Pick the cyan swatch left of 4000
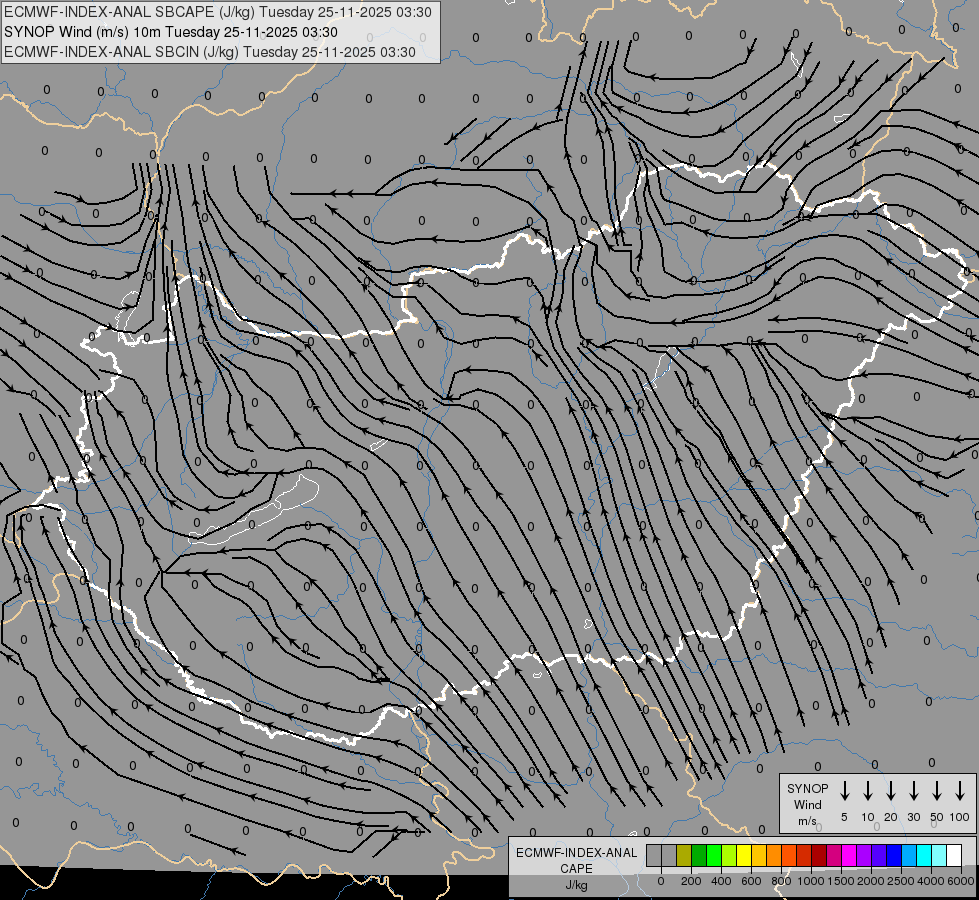This screenshot has width=979, height=900. point(924,855)
